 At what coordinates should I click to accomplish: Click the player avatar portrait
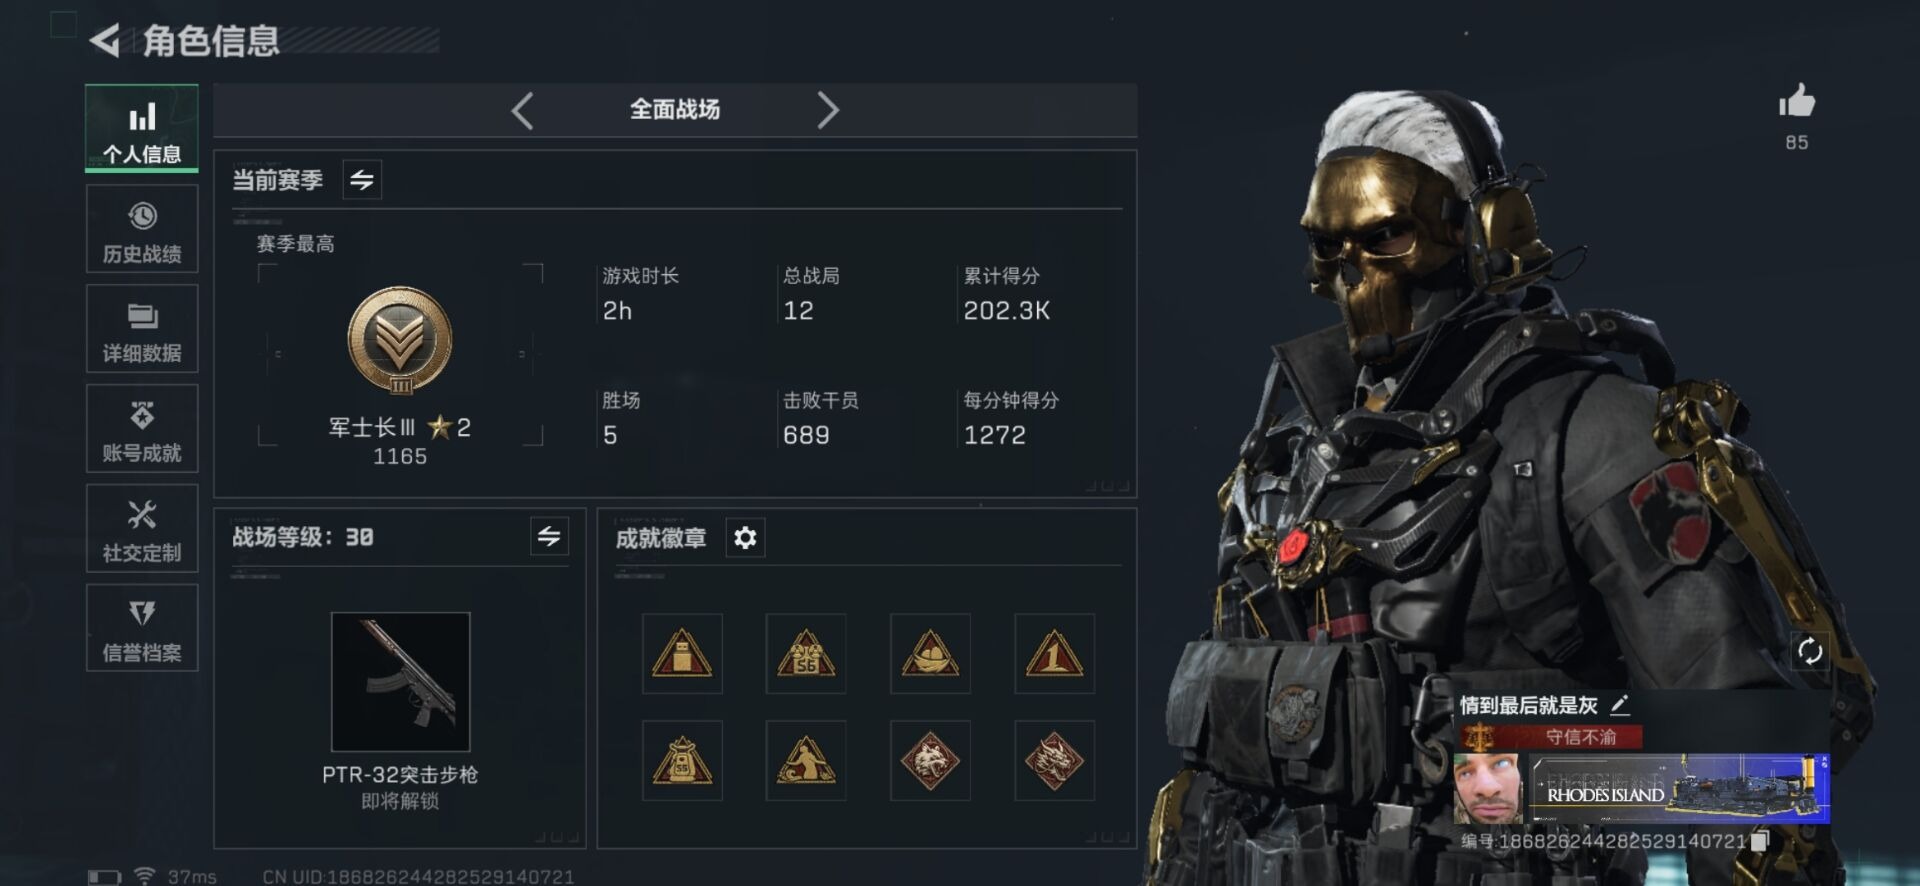(x=1488, y=789)
